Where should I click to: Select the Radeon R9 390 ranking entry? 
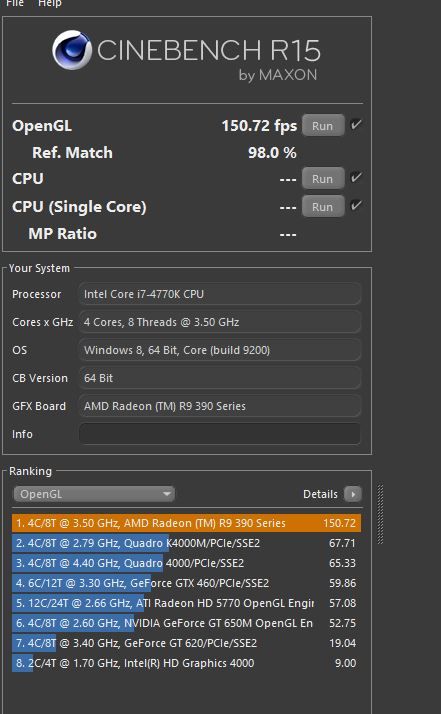(186, 523)
